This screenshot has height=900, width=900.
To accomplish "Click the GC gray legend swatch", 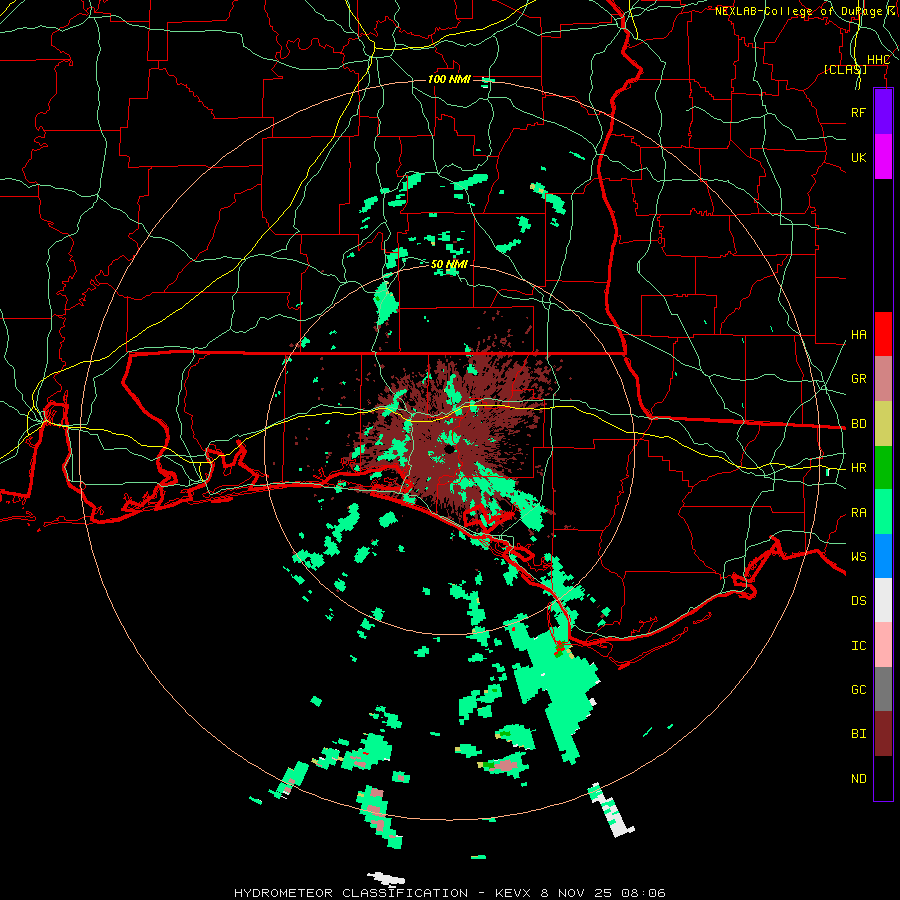I will point(883,689).
